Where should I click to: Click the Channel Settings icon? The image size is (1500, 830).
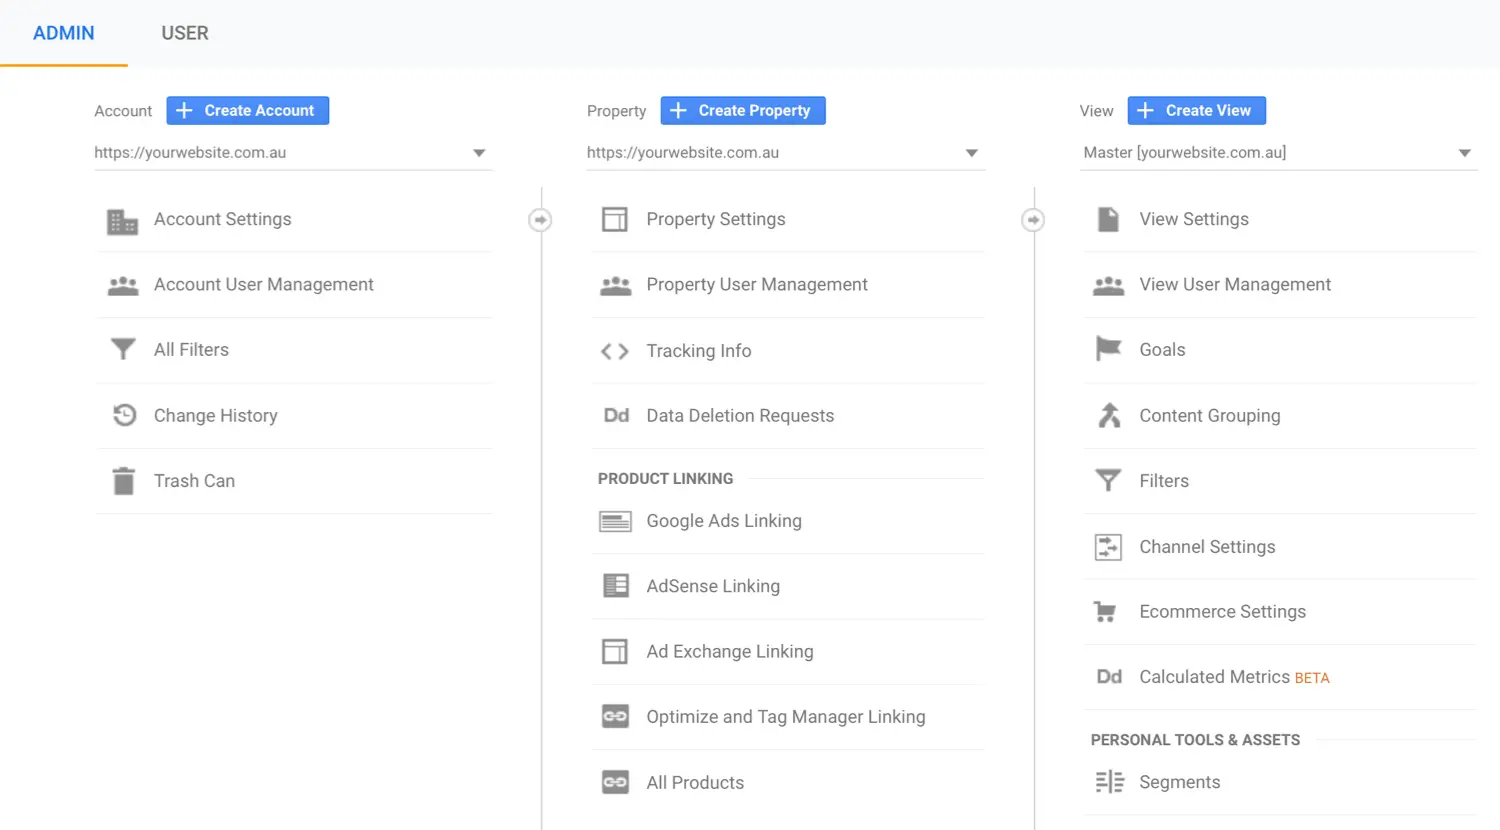pyautogui.click(x=1108, y=547)
